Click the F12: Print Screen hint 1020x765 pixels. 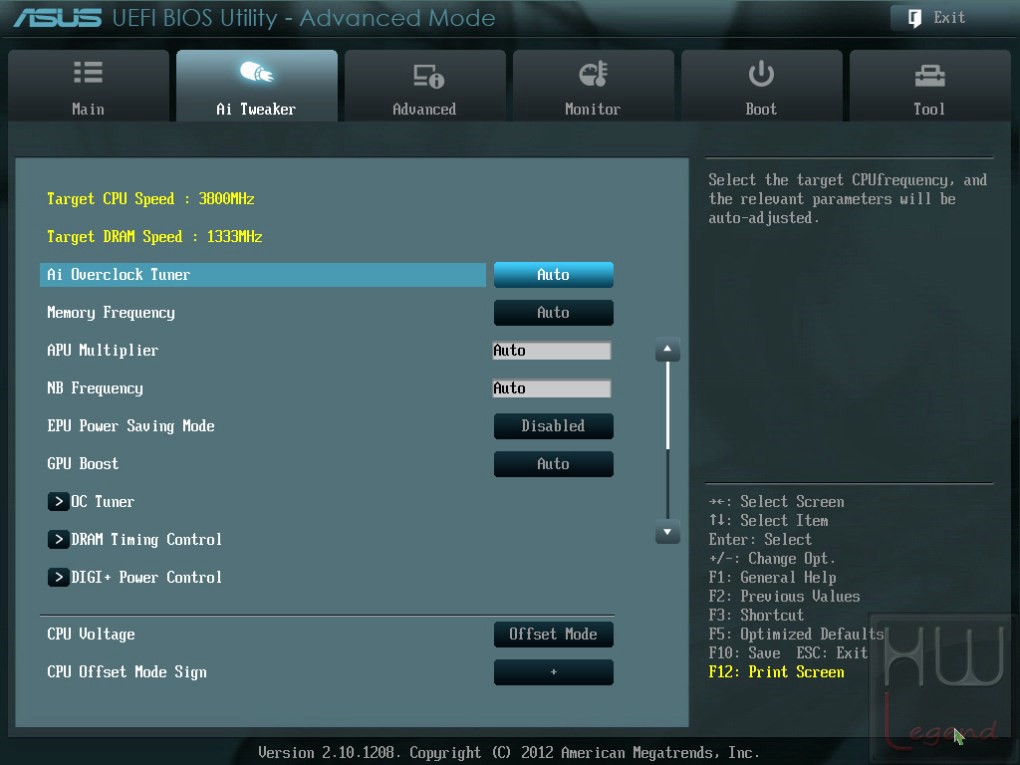coord(777,672)
